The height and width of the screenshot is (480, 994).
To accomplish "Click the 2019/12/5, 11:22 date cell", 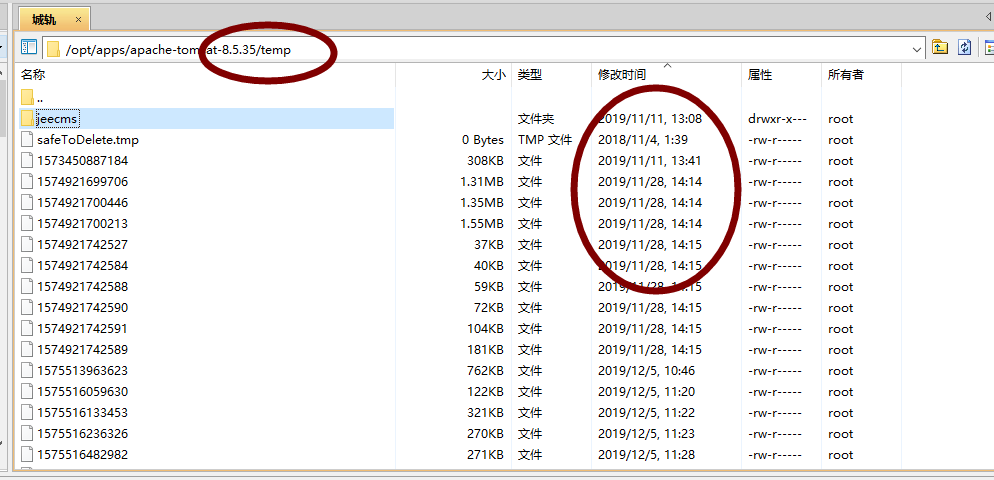I will click(647, 413).
